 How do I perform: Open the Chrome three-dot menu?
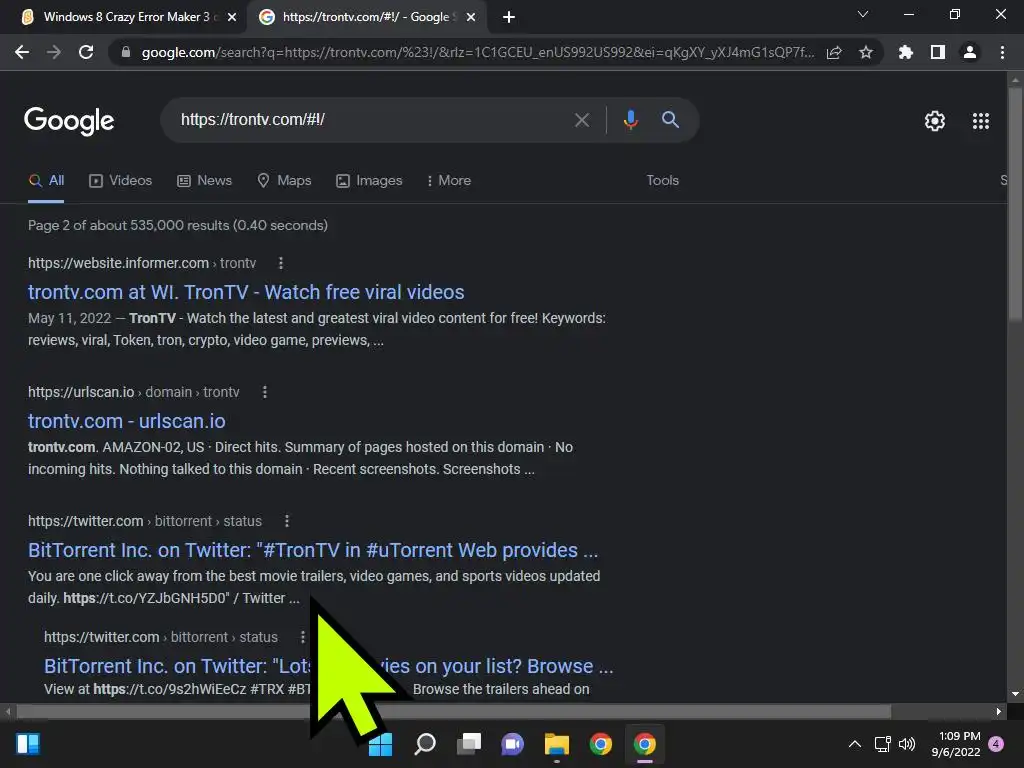(1002, 52)
